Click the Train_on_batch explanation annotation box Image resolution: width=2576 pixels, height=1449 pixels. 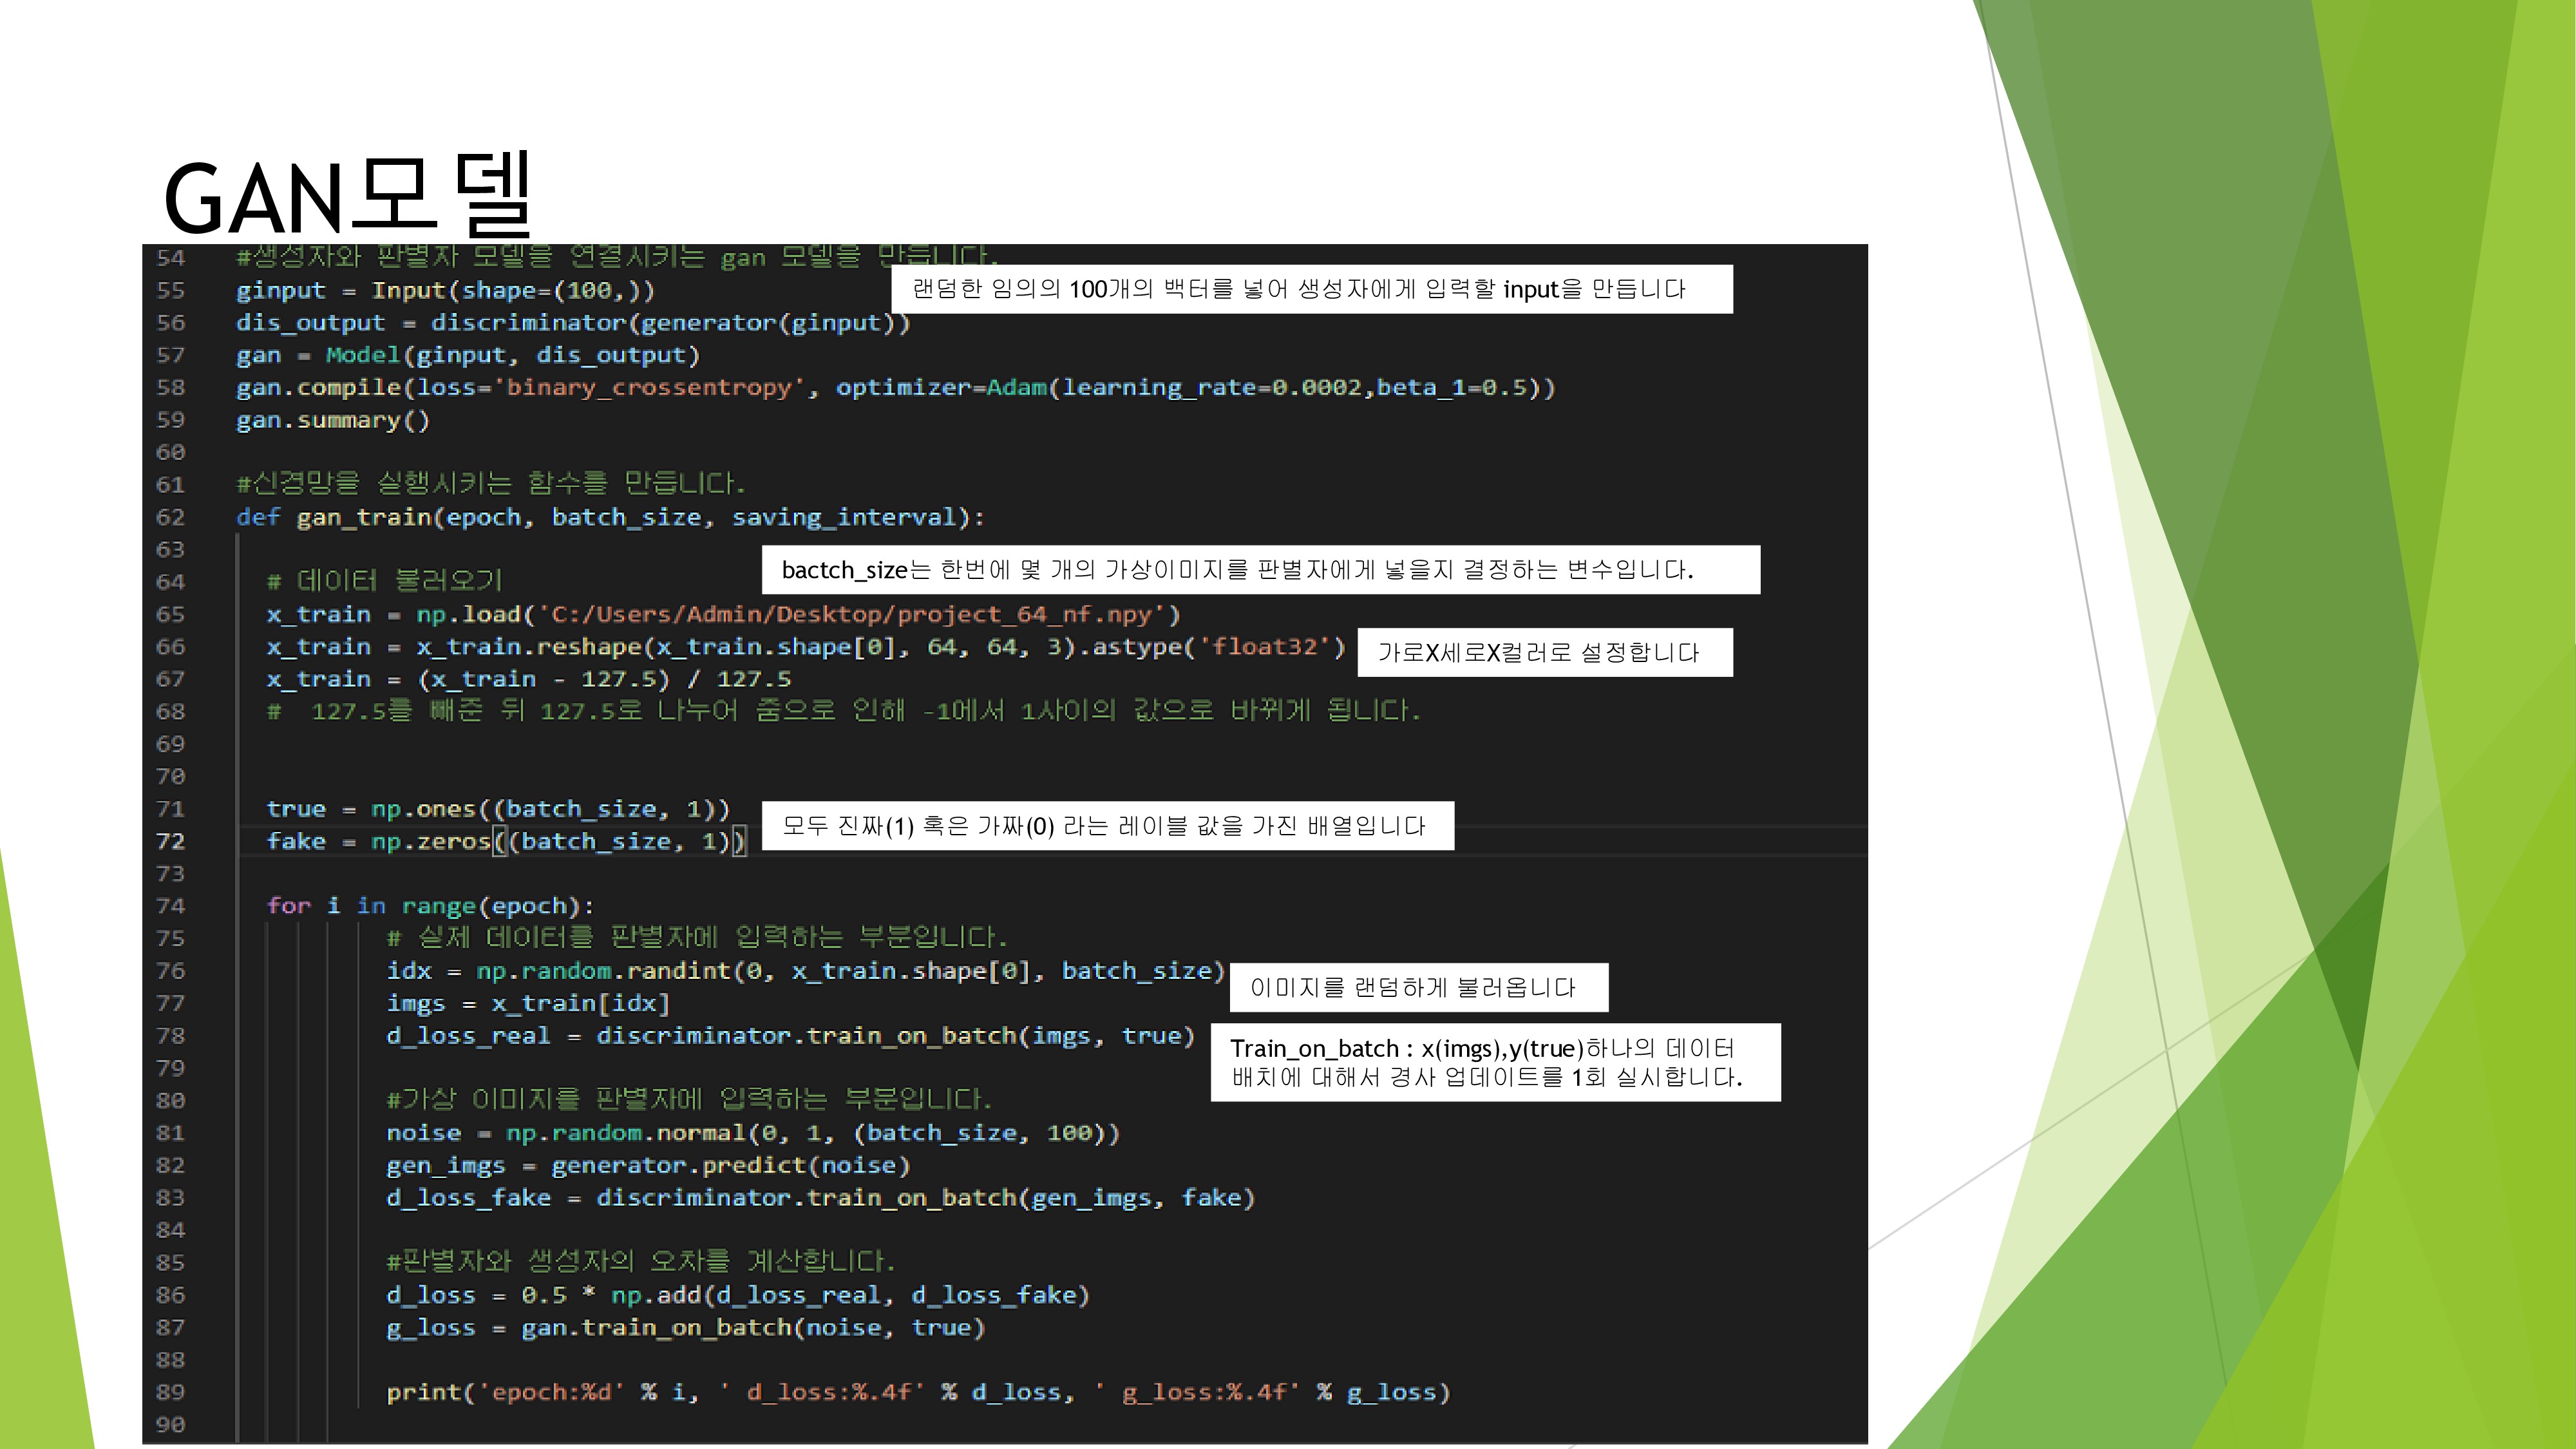[x=1495, y=1062]
